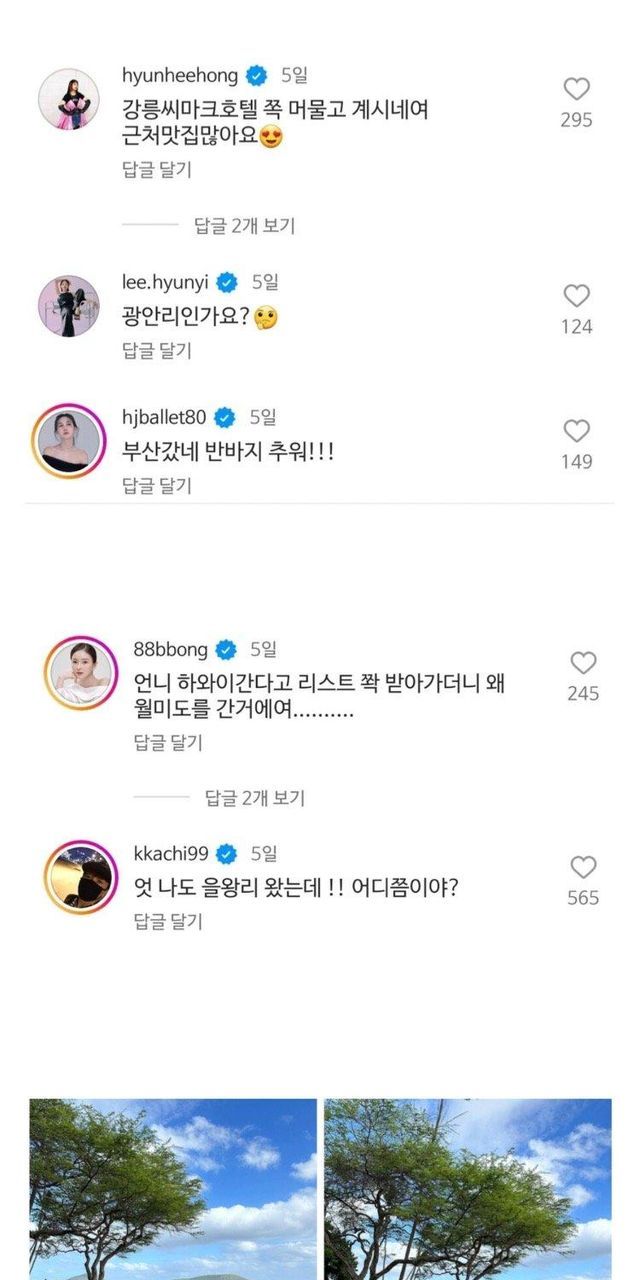Show 2 replies under 88bbong's comment

[x=255, y=798]
